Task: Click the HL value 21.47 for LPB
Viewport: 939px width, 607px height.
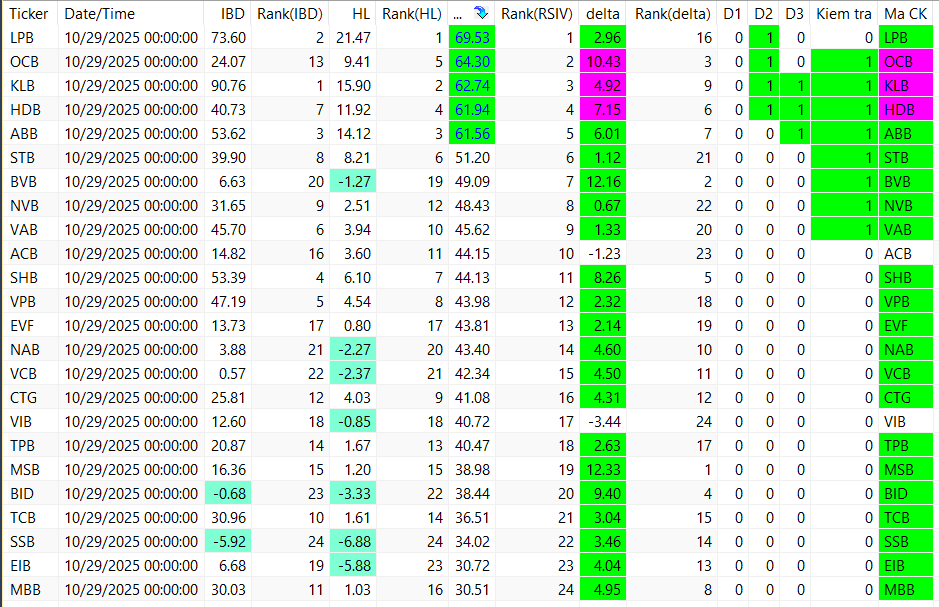Action: coord(353,38)
